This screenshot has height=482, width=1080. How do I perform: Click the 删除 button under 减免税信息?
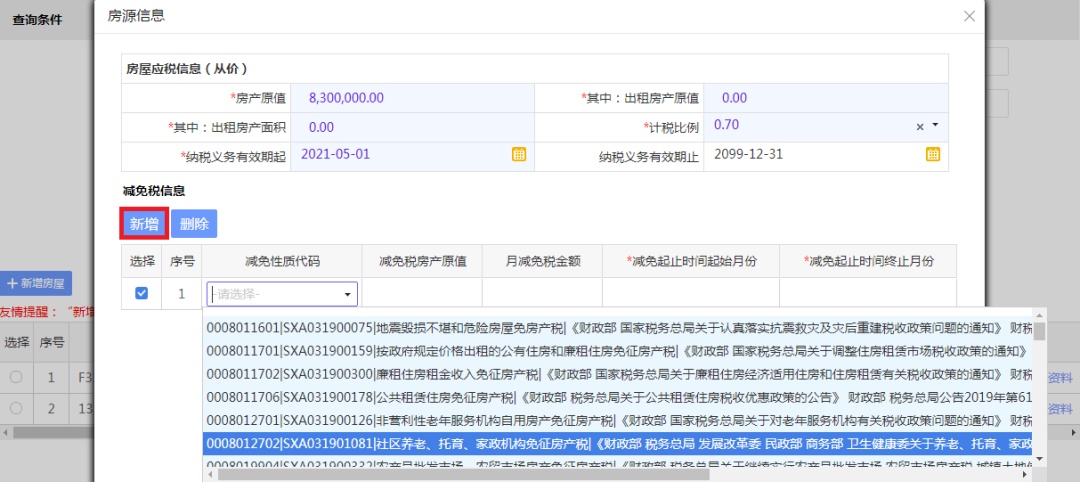click(x=194, y=224)
